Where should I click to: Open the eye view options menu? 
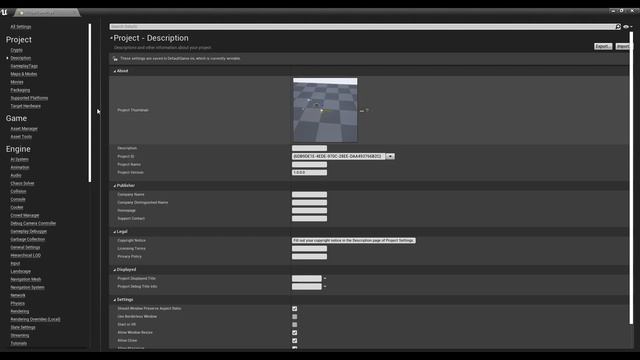(627, 27)
